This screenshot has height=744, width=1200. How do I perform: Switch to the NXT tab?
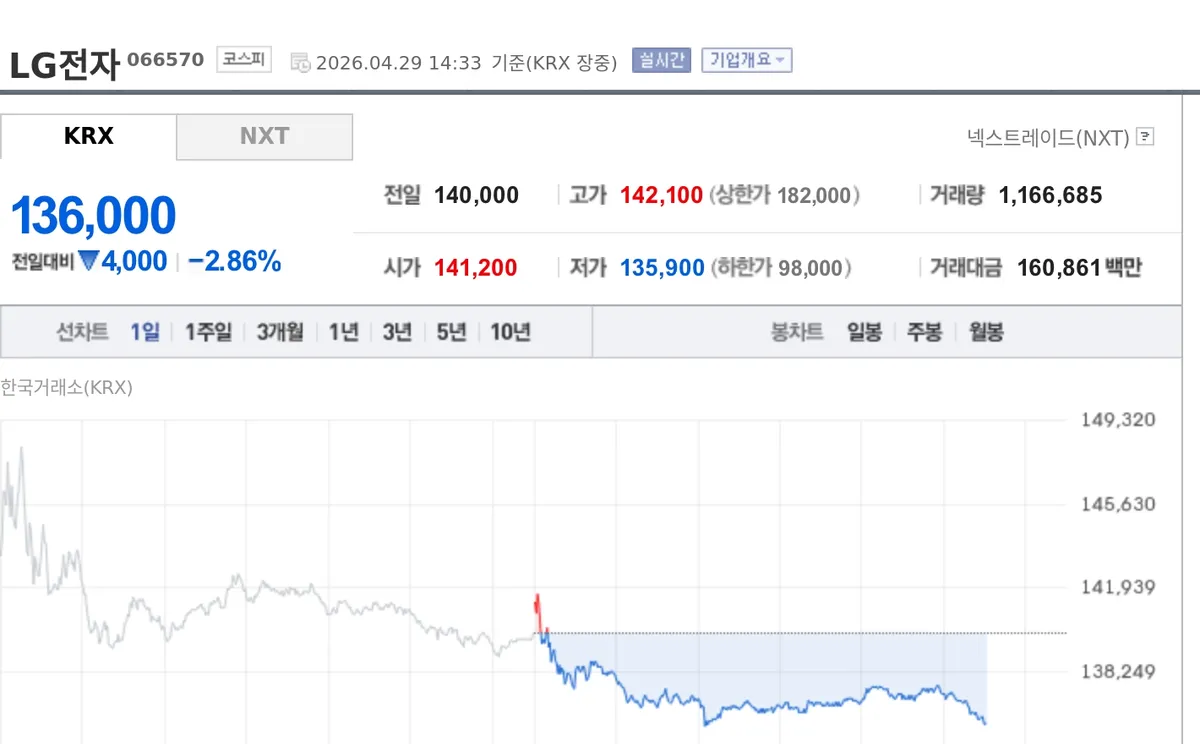[x=264, y=137]
